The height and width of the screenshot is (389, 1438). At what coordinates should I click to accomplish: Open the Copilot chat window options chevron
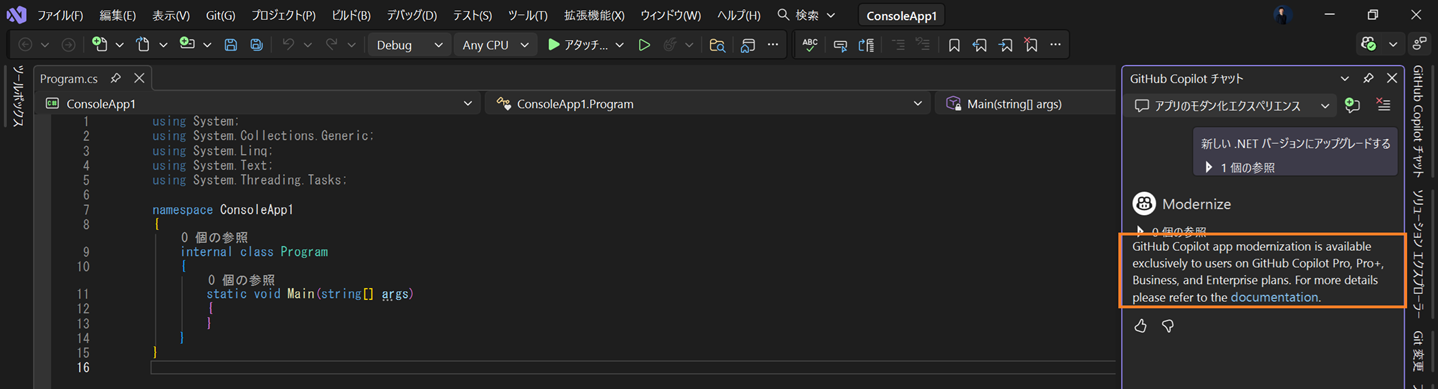(x=1345, y=78)
